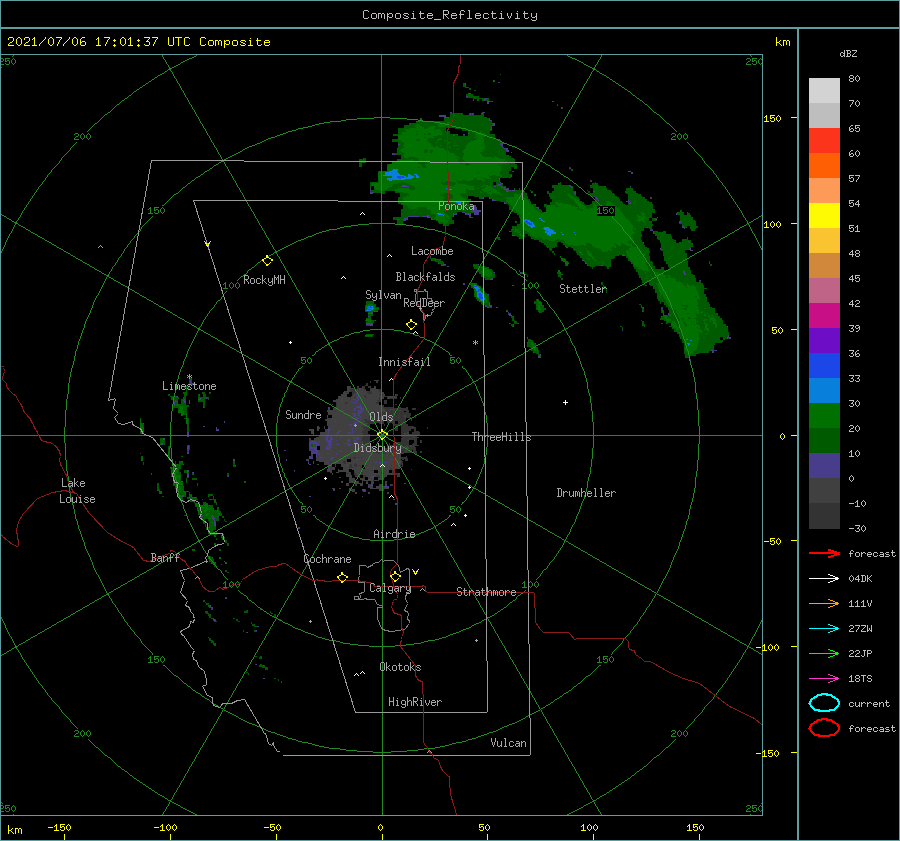Click the yellow station marker near RockyMH
900x841 pixels.
click(x=267, y=261)
